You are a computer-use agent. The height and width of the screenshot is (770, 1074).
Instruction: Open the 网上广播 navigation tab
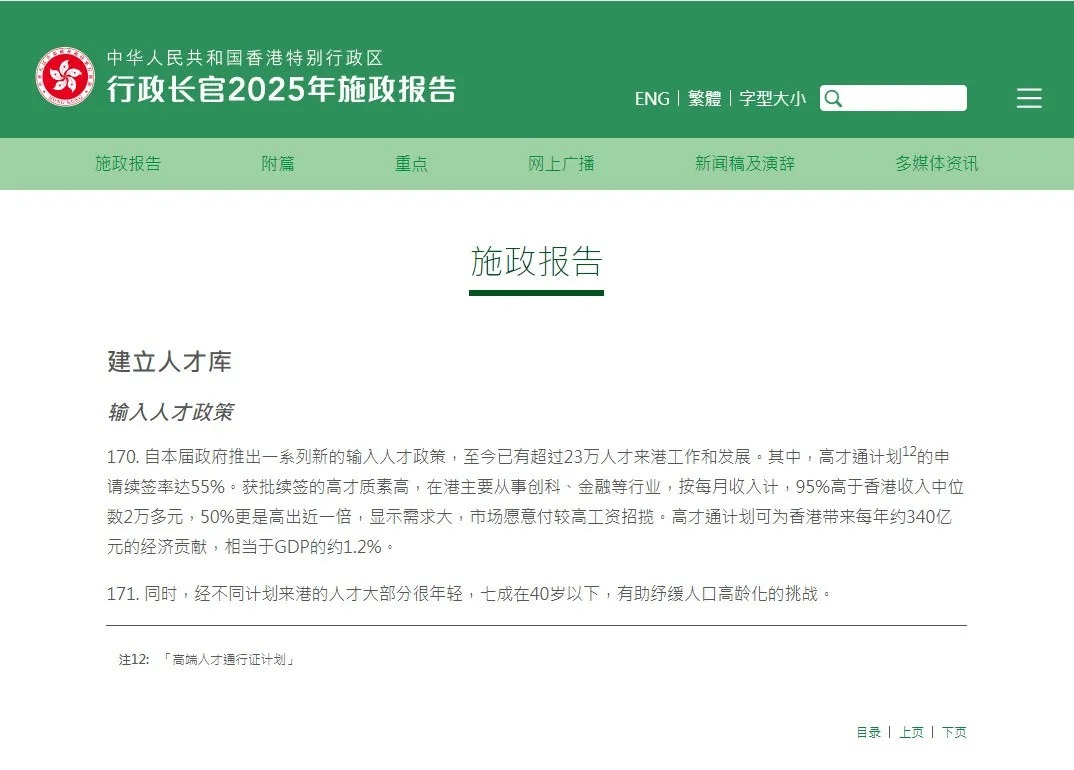[x=561, y=164]
